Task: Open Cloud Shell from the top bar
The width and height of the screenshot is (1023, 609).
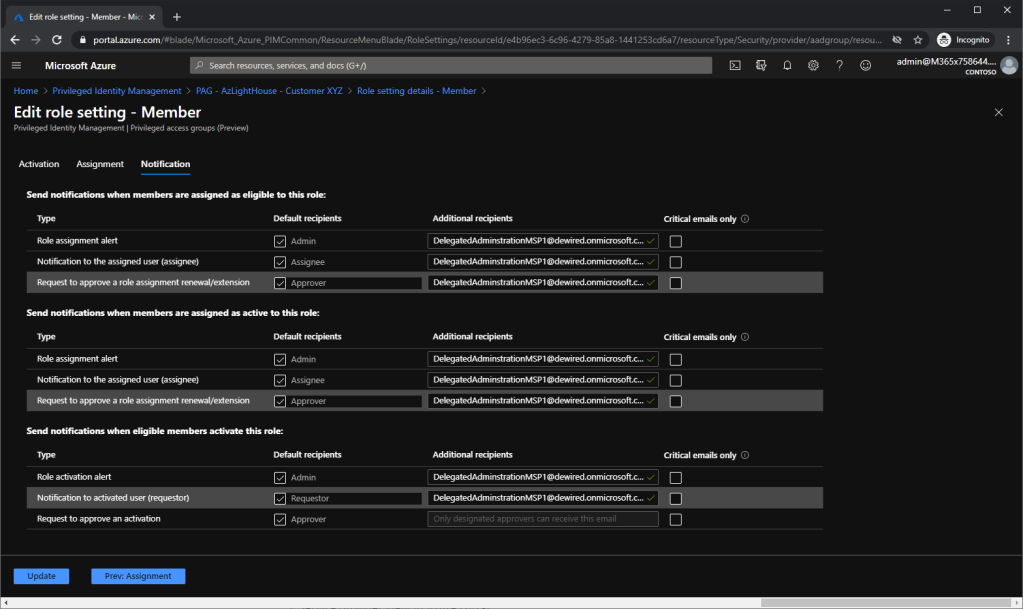Action: [735, 65]
